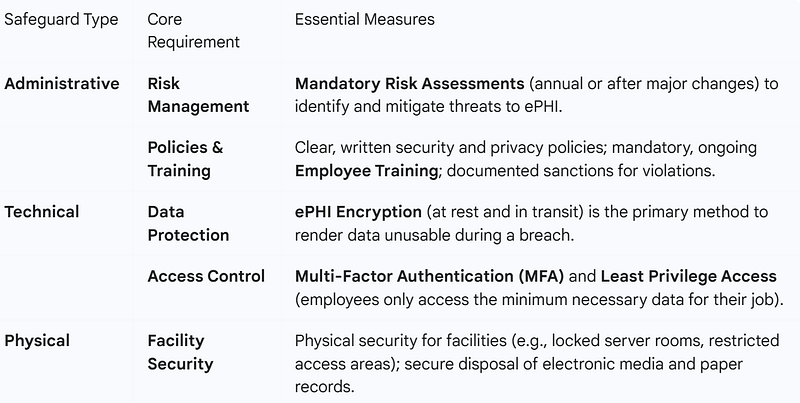Select the Core Requirement column header
The width and height of the screenshot is (800, 403).
point(193,31)
